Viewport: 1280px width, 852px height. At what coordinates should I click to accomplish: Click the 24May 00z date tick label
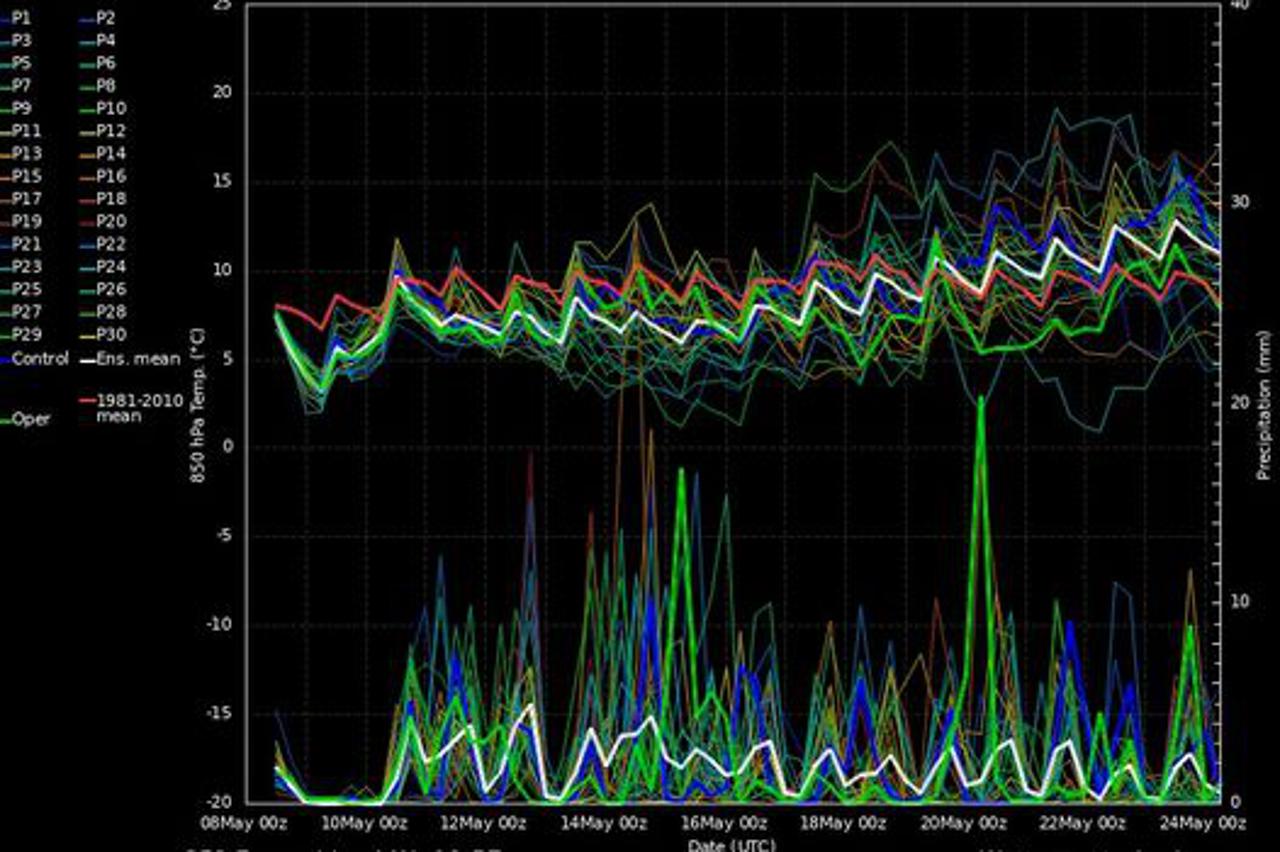point(1205,823)
